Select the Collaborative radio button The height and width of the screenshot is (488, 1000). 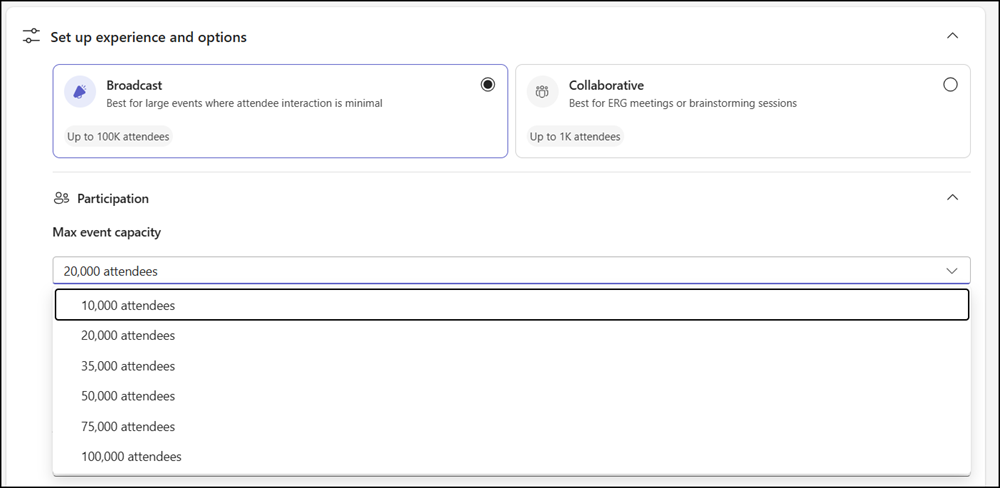[950, 85]
